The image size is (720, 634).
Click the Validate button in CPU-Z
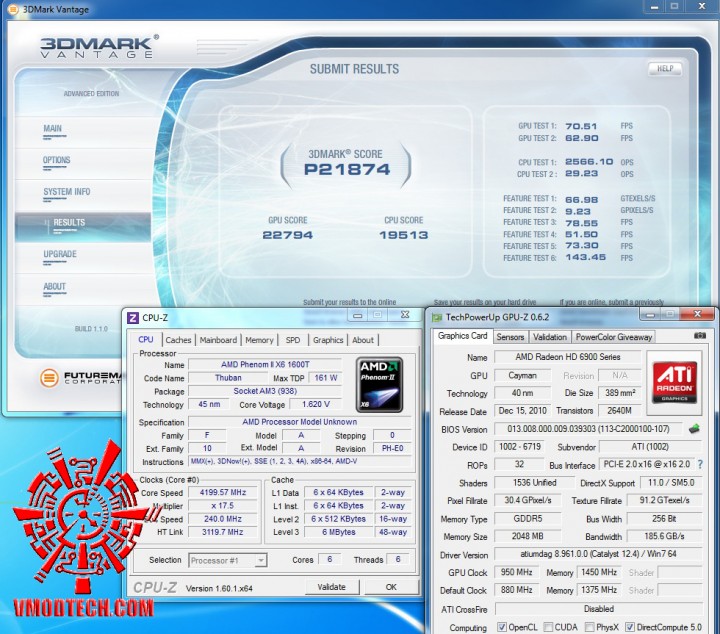pyautogui.click(x=332, y=587)
